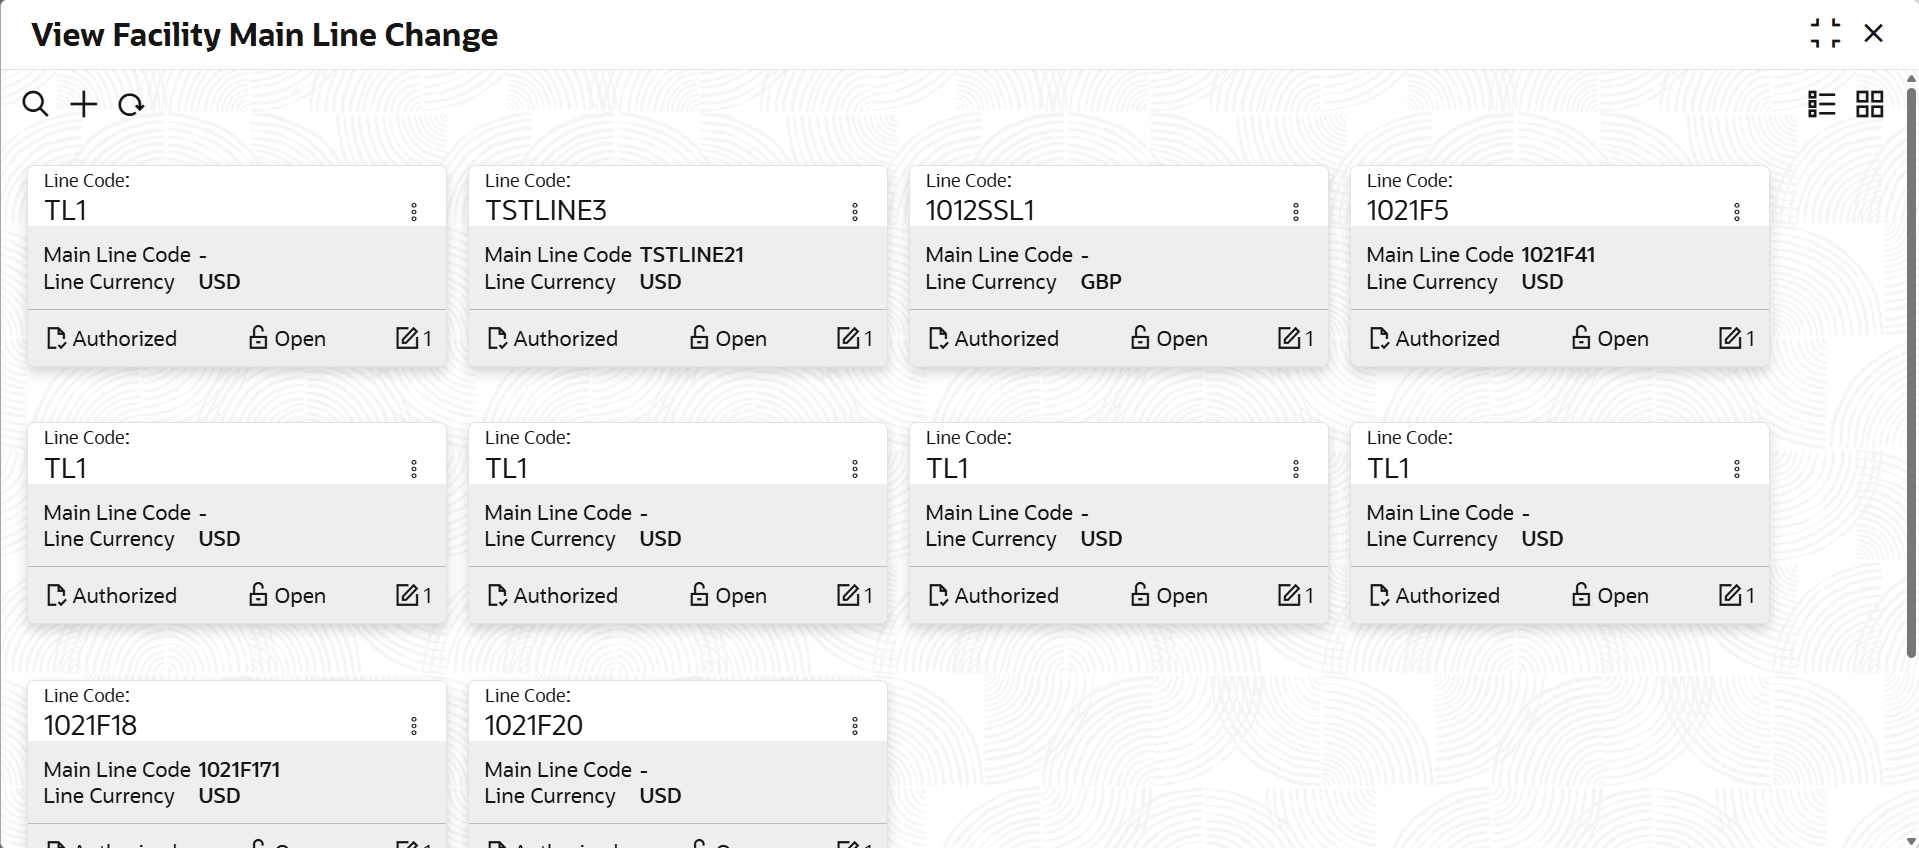Click the search magnifier icon
The height and width of the screenshot is (848, 1919).
pyautogui.click(x=35, y=104)
